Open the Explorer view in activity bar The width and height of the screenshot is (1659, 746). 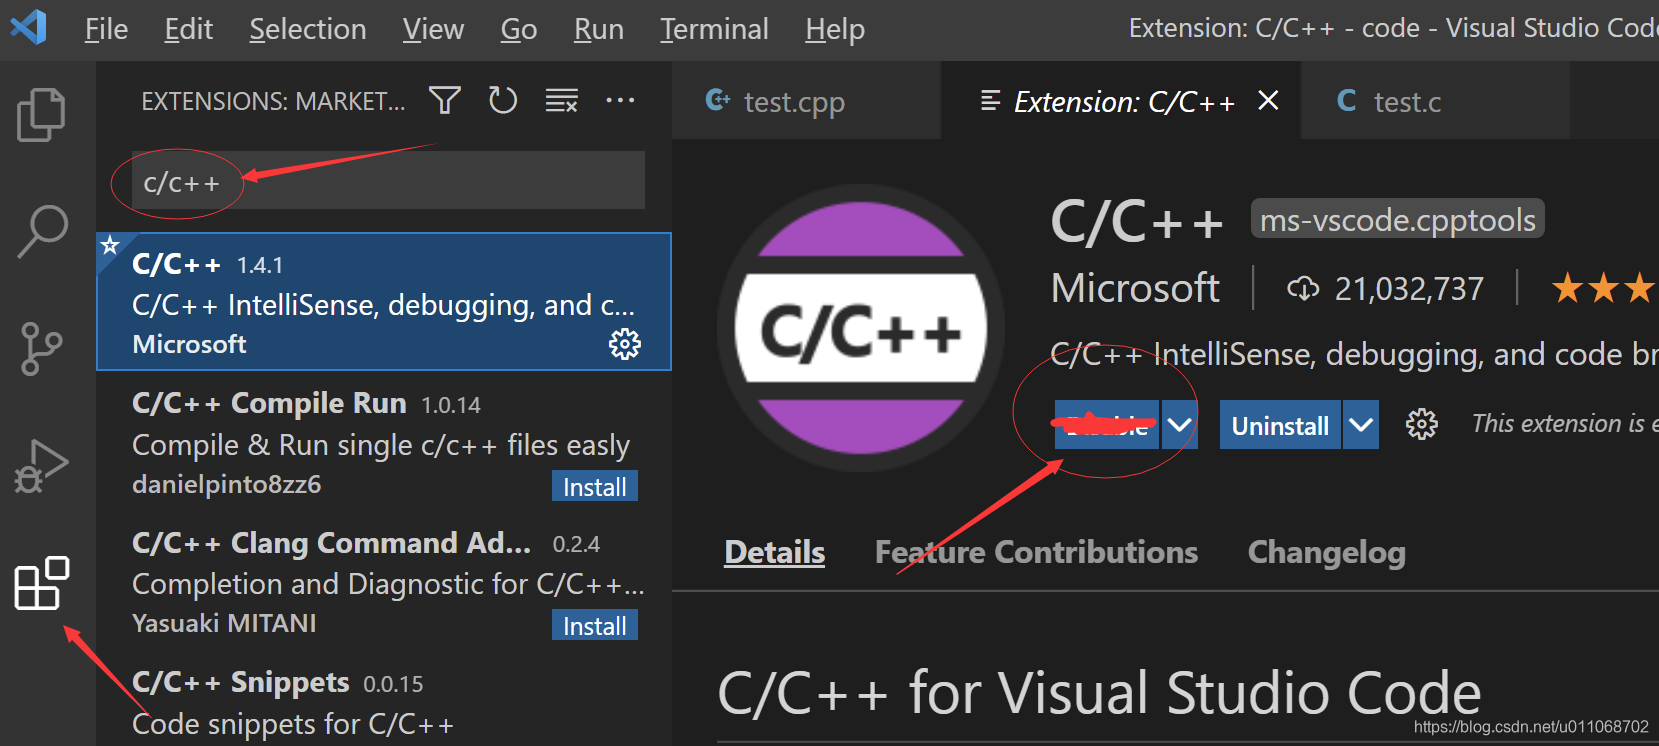[x=41, y=114]
